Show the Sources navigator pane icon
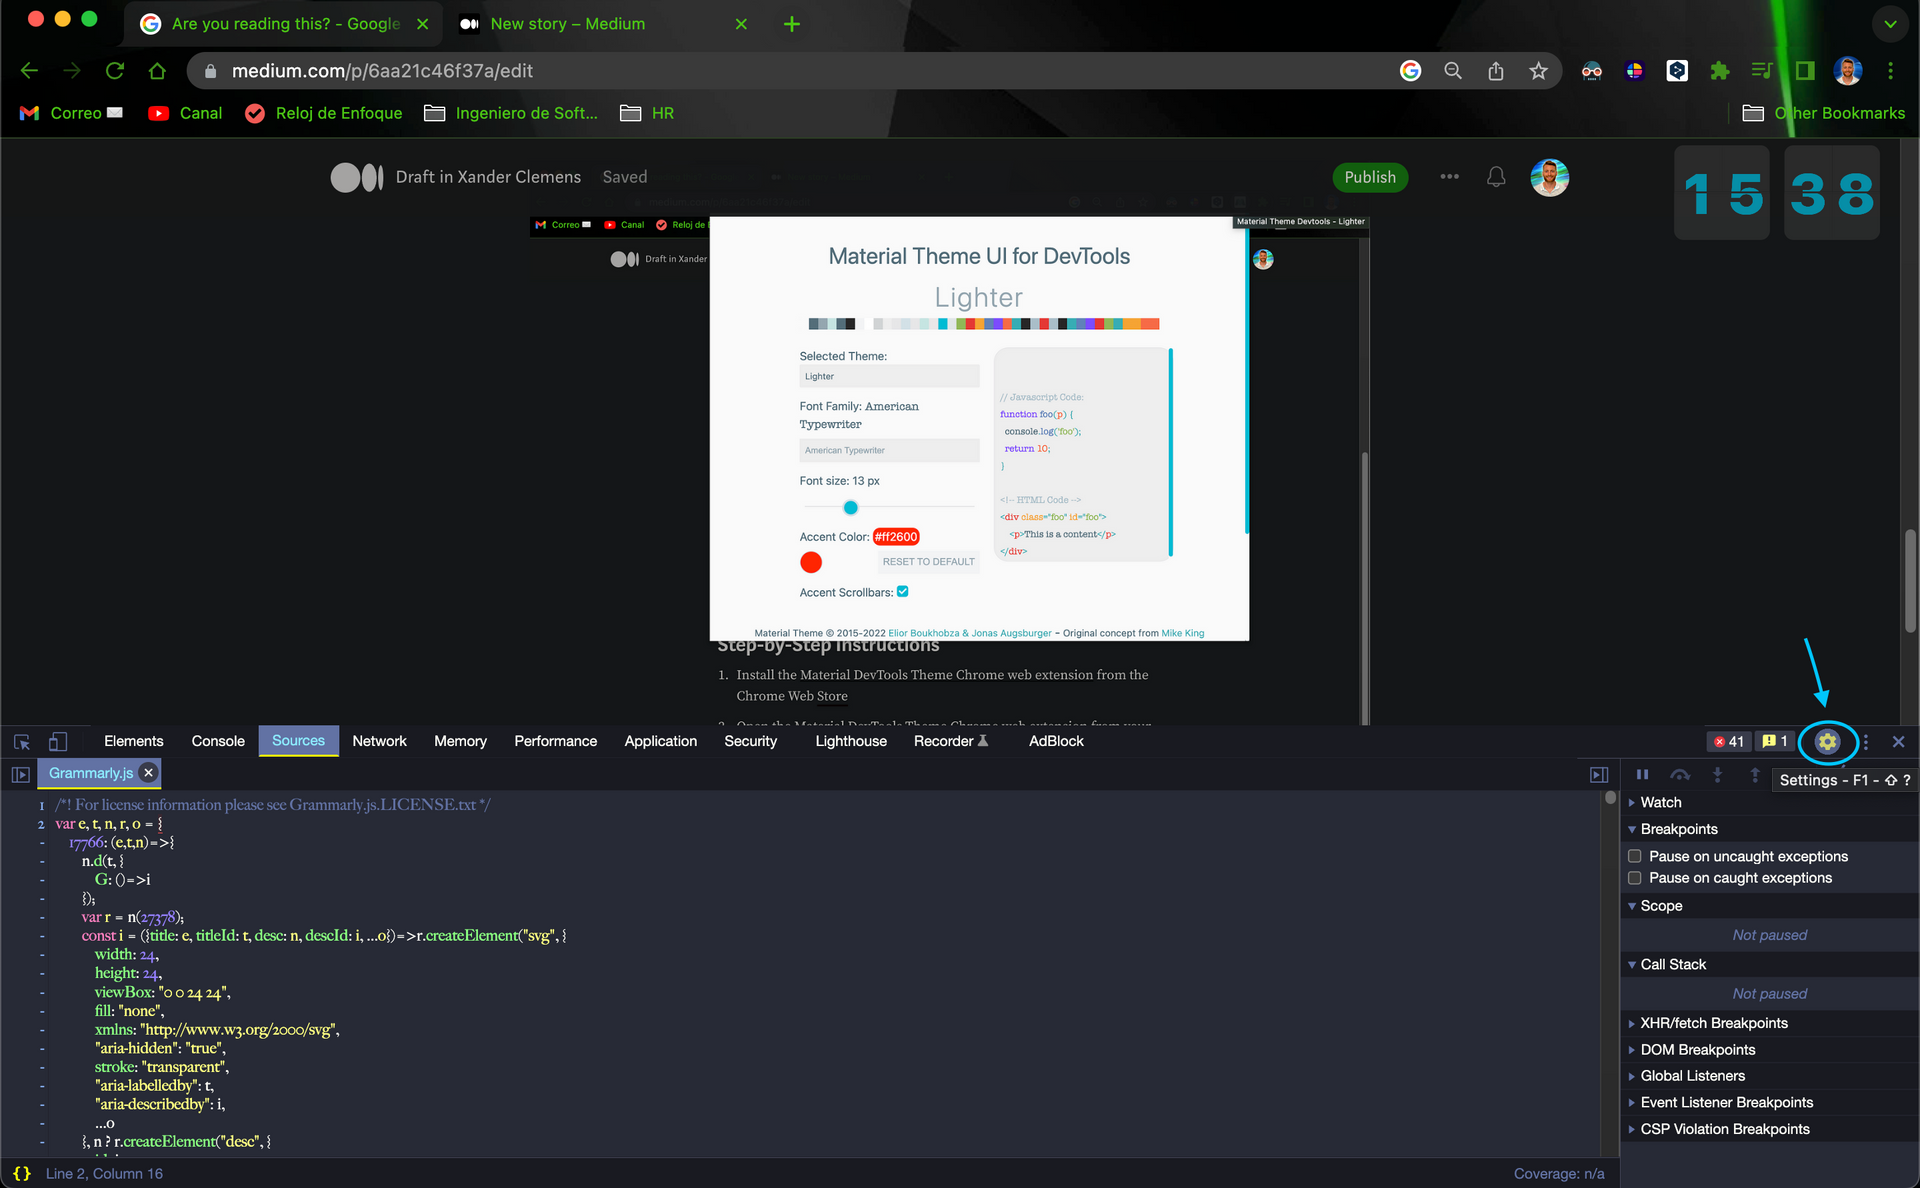The image size is (1920, 1188). [x=20, y=774]
